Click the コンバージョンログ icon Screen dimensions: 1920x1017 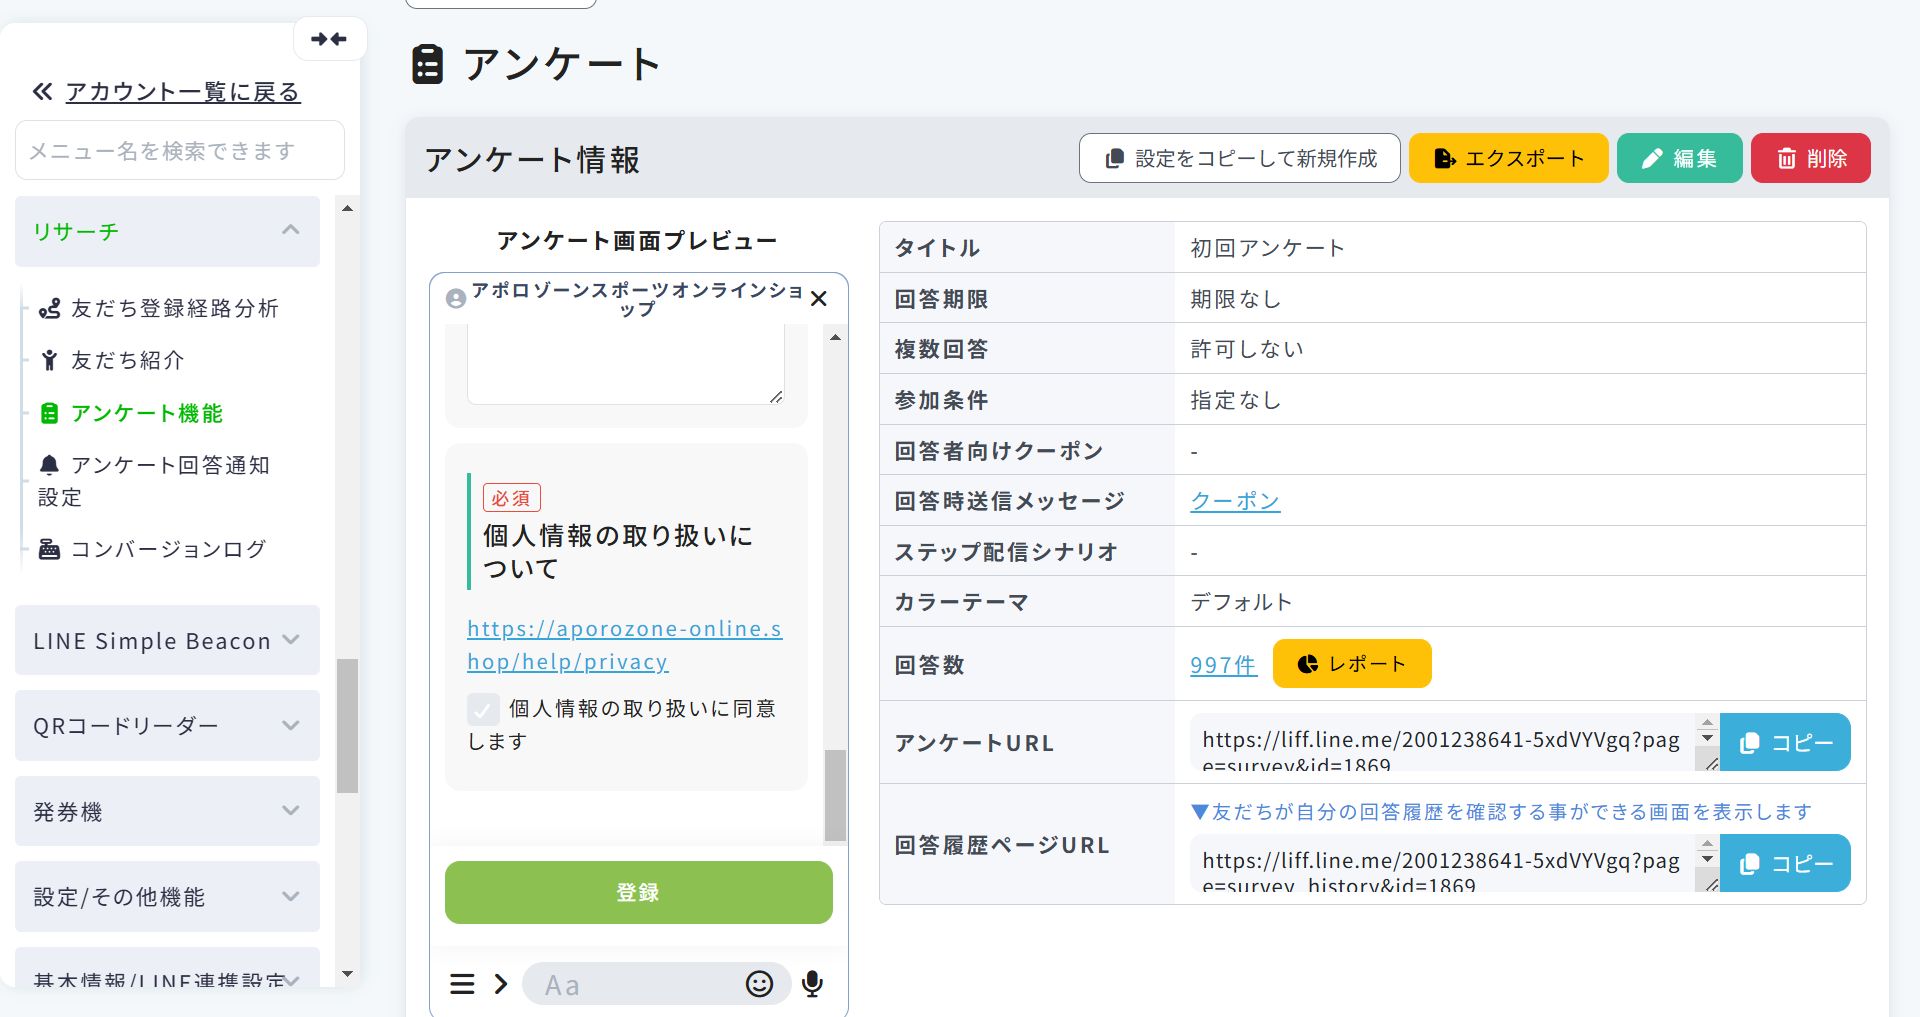49,549
